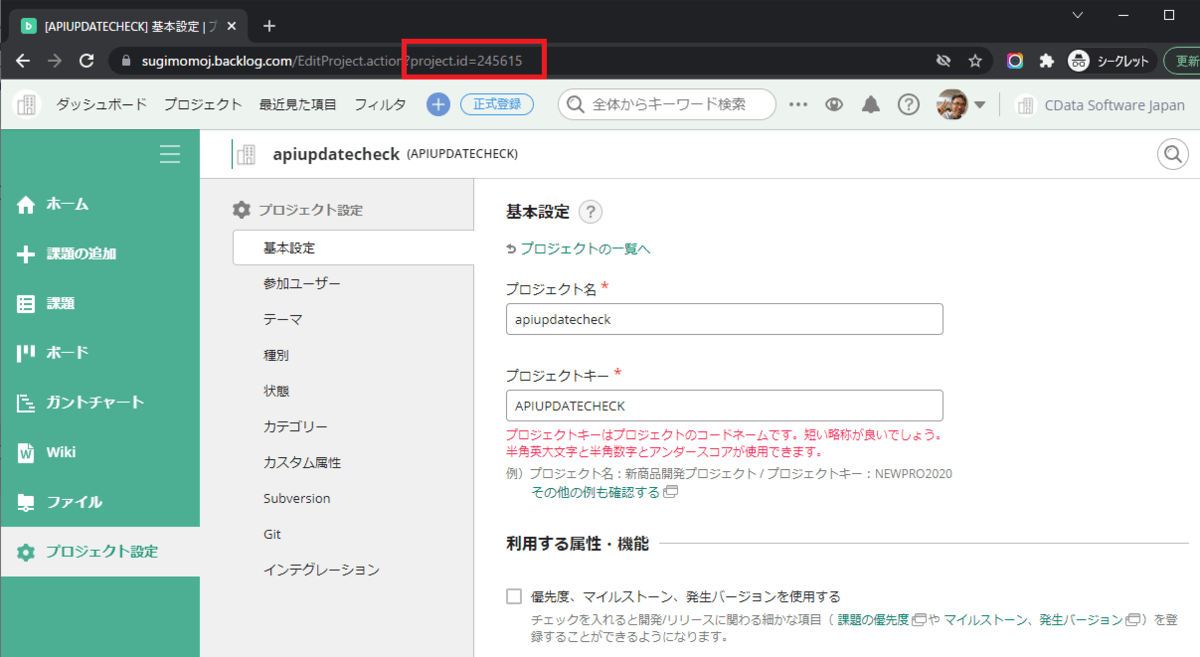Open 課題の優先度 help link

881,620
